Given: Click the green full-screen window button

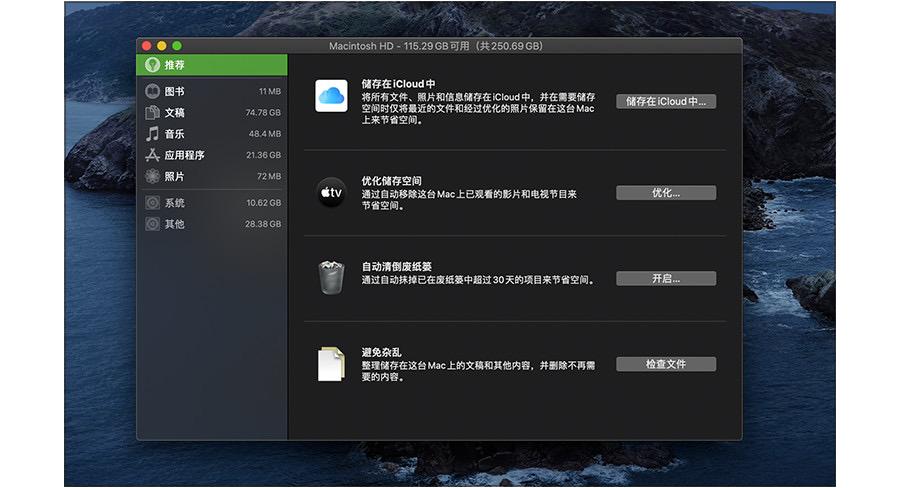Looking at the screenshot, I should coord(177,46).
